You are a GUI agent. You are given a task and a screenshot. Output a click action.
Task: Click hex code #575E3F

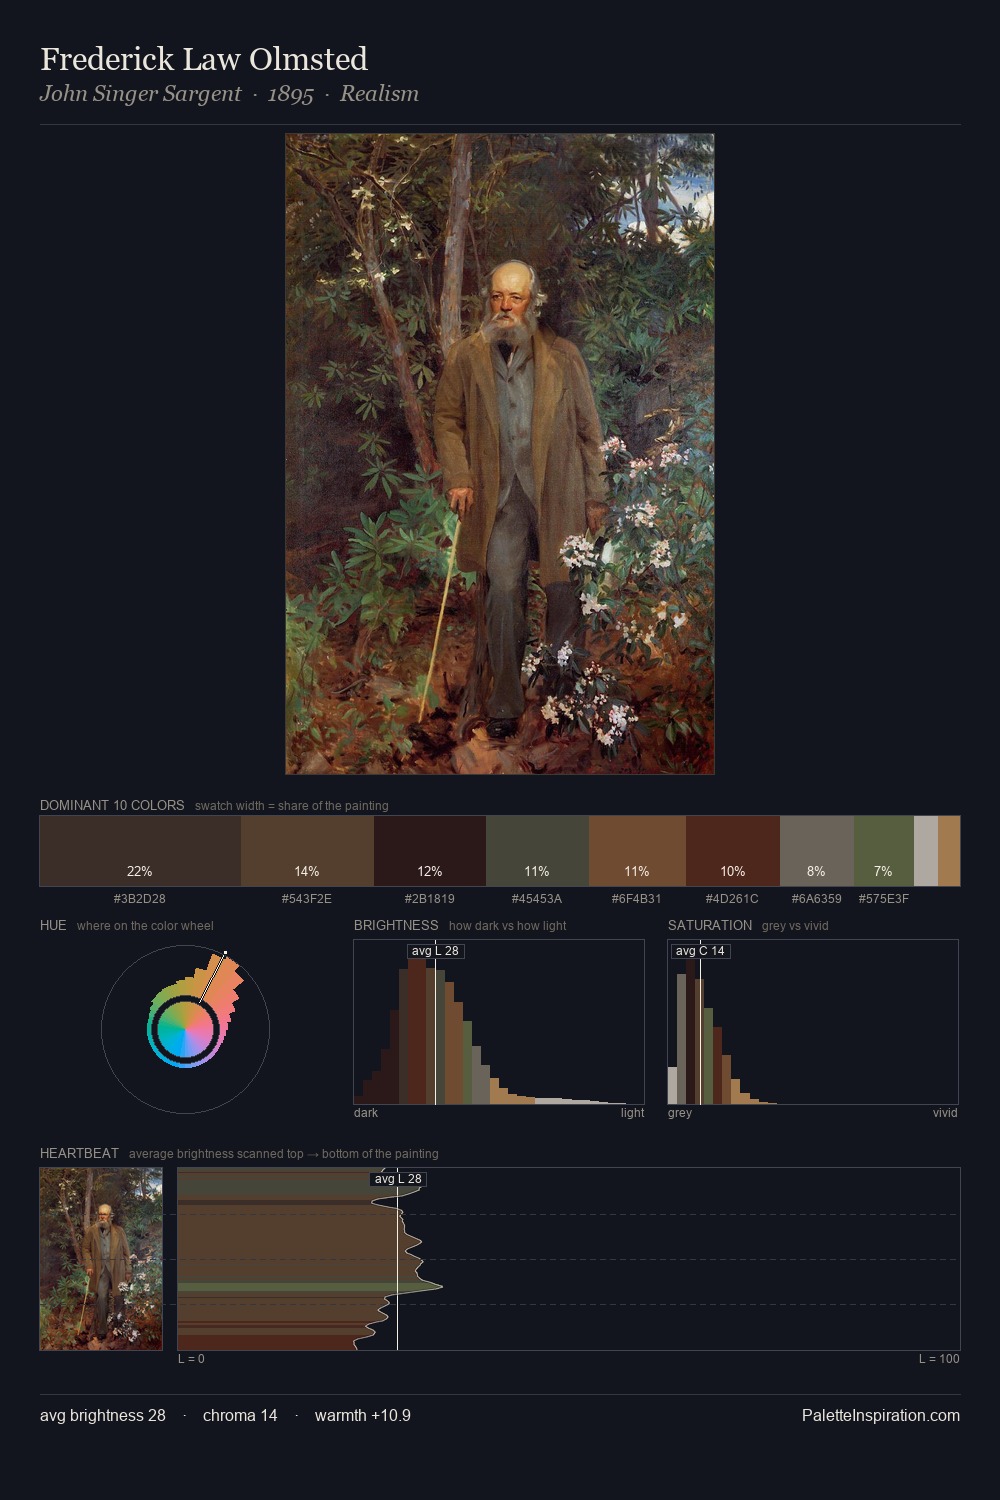coord(884,899)
